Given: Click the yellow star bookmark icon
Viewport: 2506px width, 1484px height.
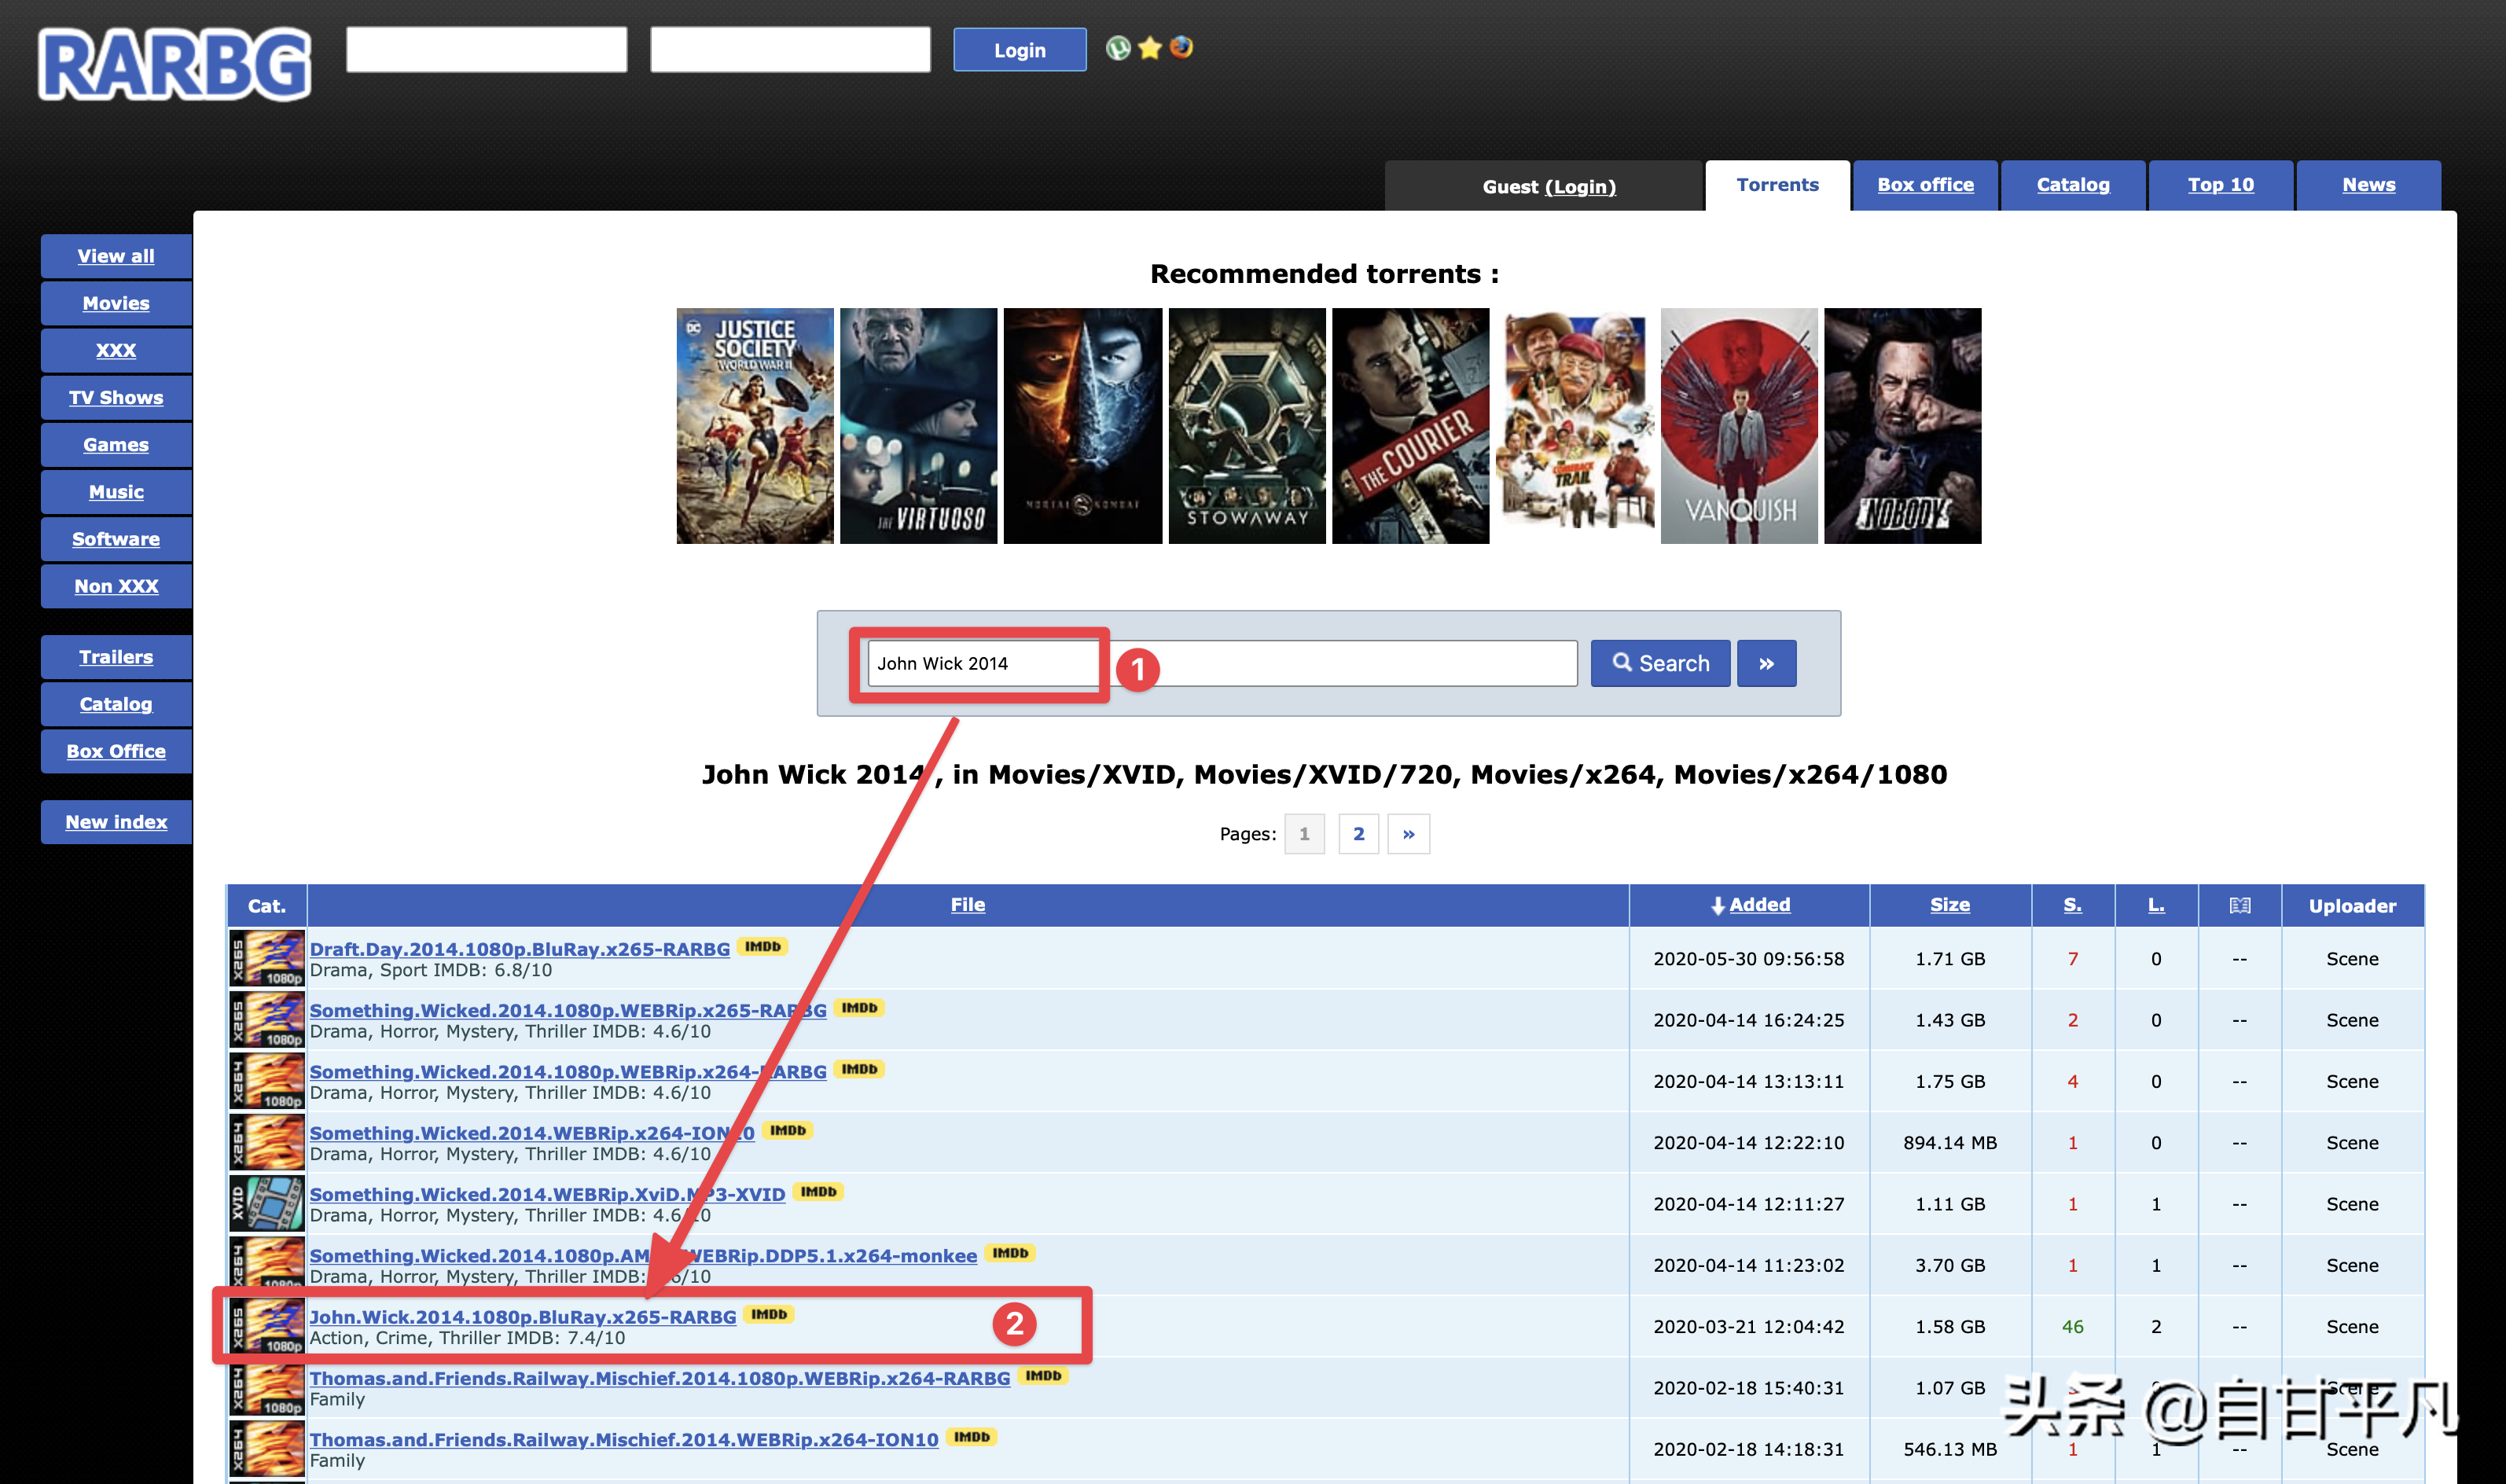Looking at the screenshot, I should [x=1150, y=48].
